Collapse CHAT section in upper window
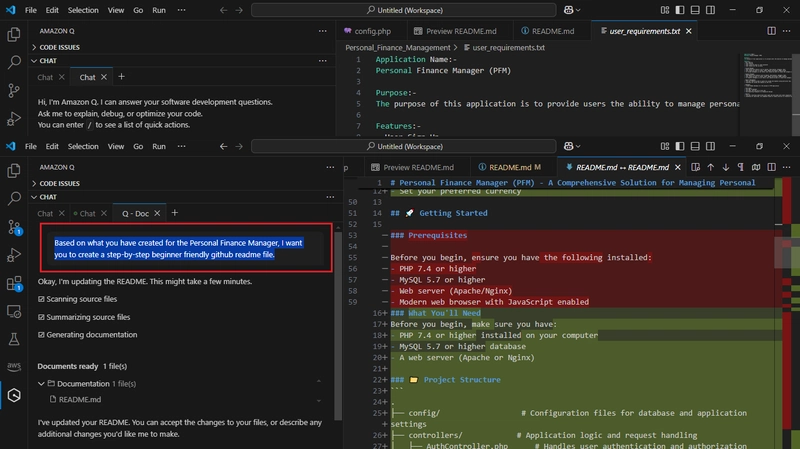The image size is (800, 449). (44, 61)
